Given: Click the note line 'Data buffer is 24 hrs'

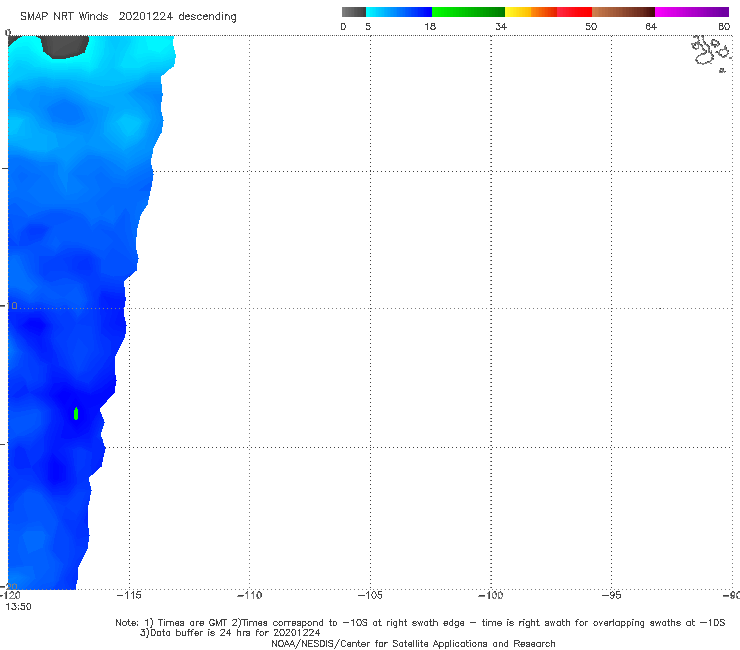Looking at the screenshot, I should point(230,633).
